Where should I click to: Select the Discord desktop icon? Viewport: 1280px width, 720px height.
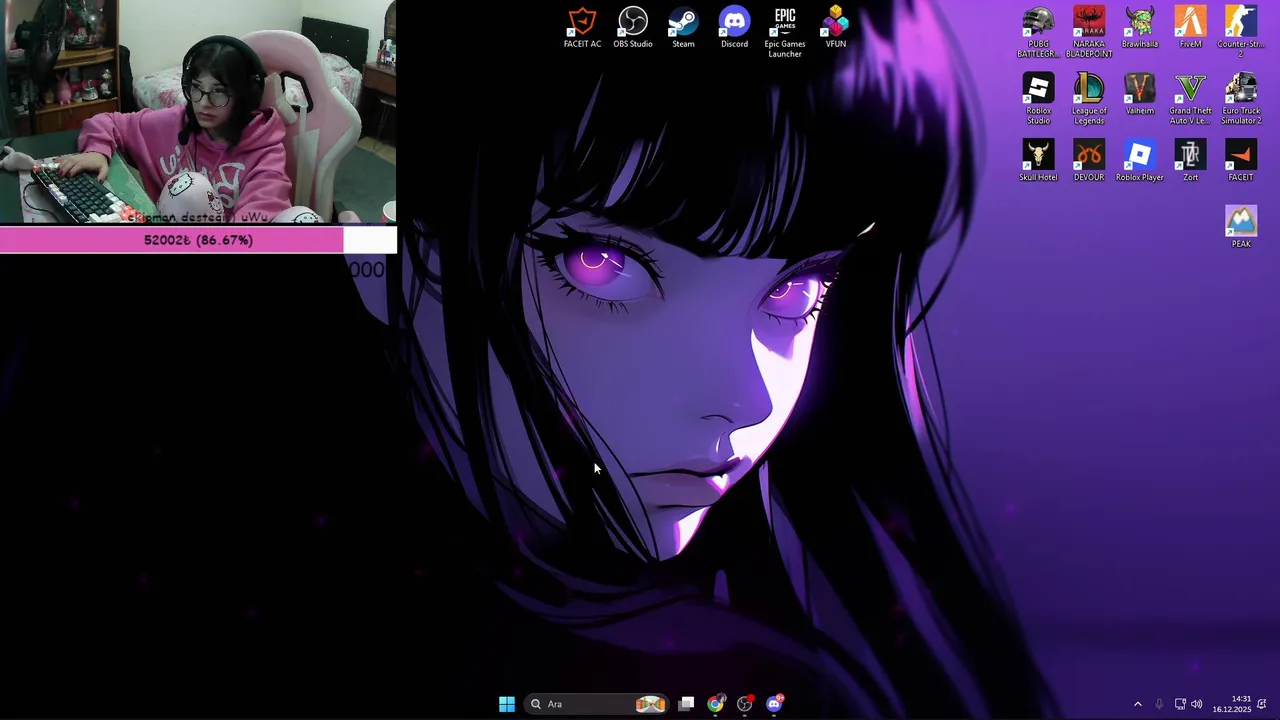[734, 28]
